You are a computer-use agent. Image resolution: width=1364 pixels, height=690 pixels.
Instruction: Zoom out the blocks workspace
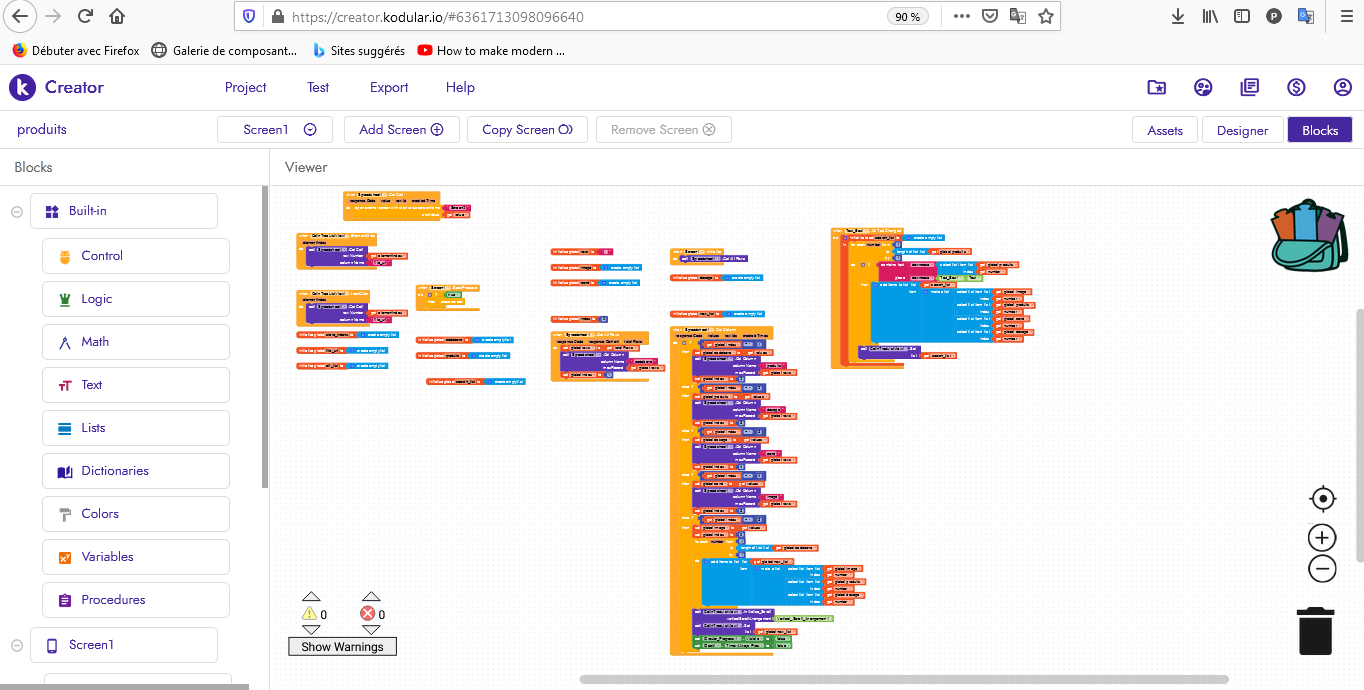click(1322, 569)
